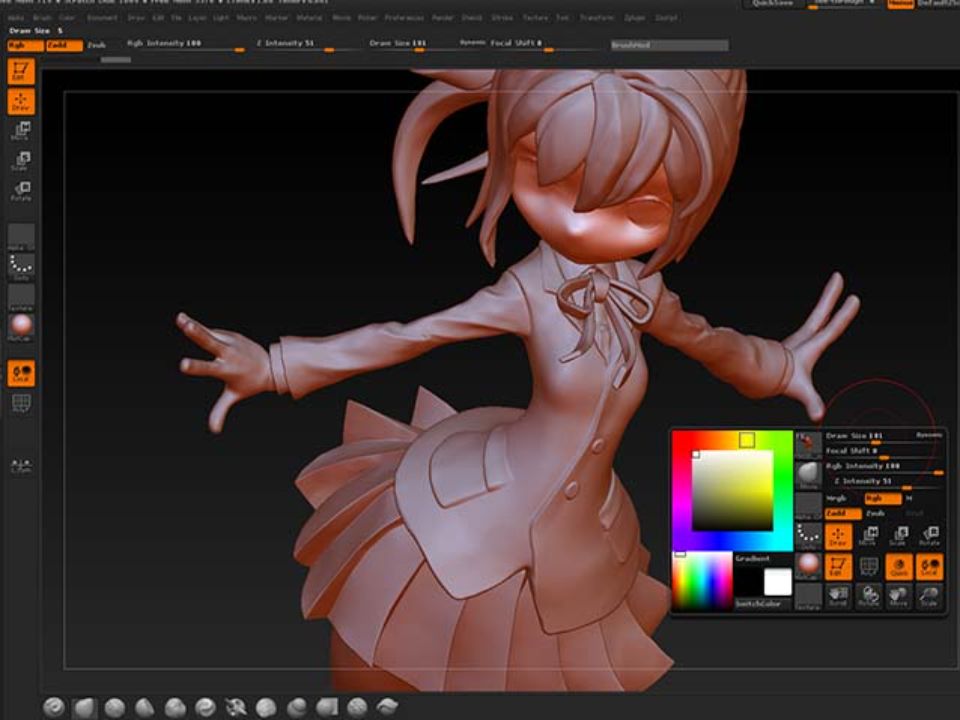Pick the black secondary color swatch

click(x=748, y=582)
